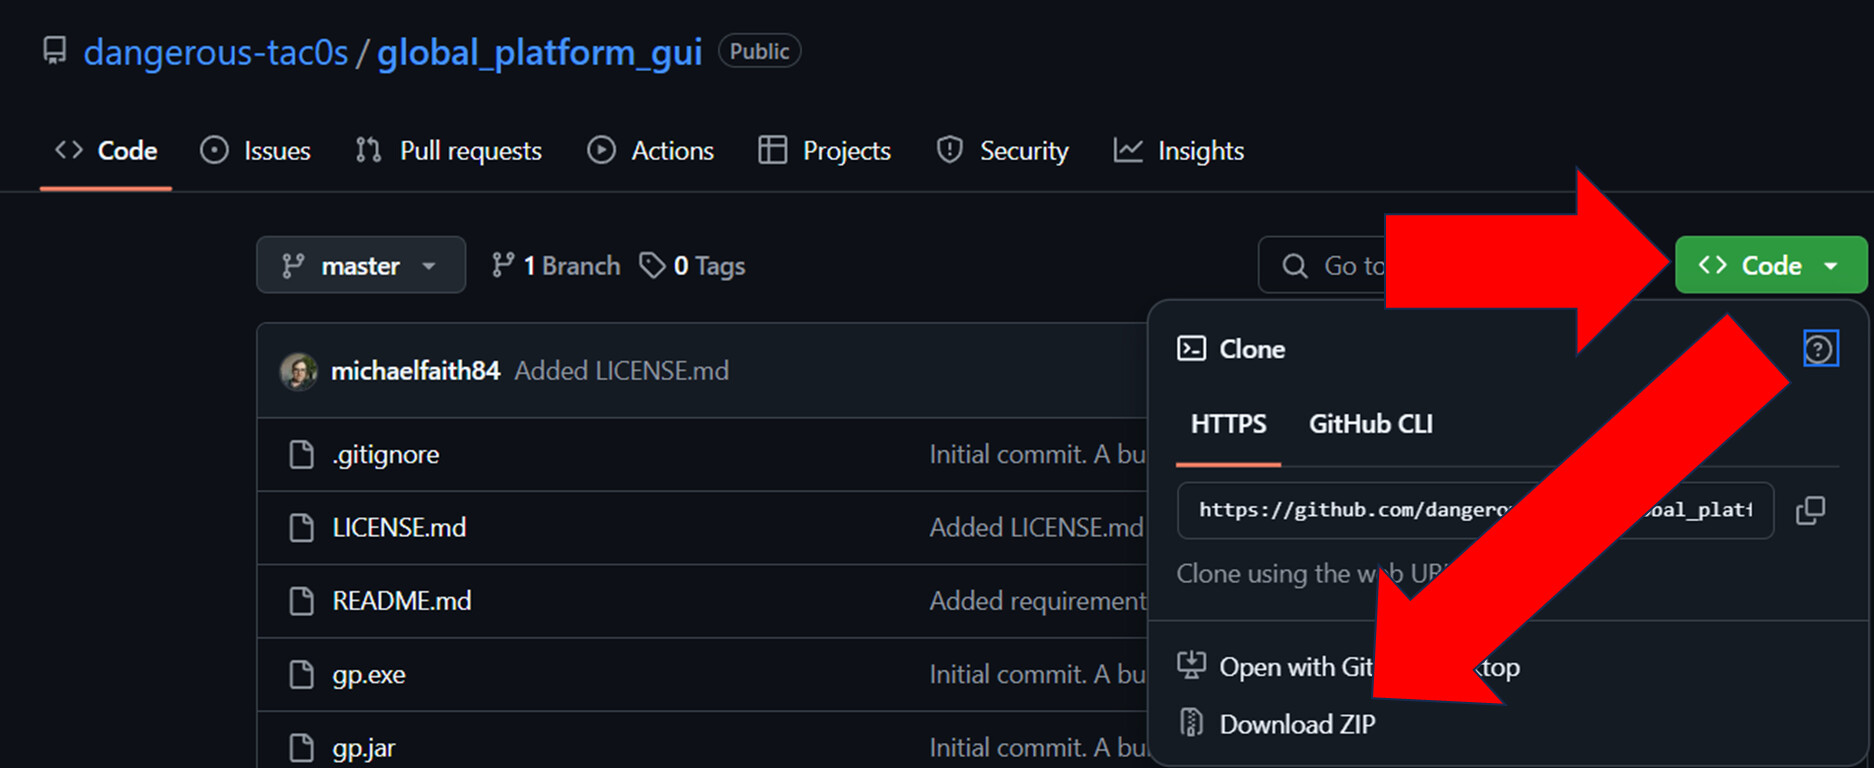The width and height of the screenshot is (1874, 768).
Task: Click the shield icon for Security
Action: (x=949, y=150)
